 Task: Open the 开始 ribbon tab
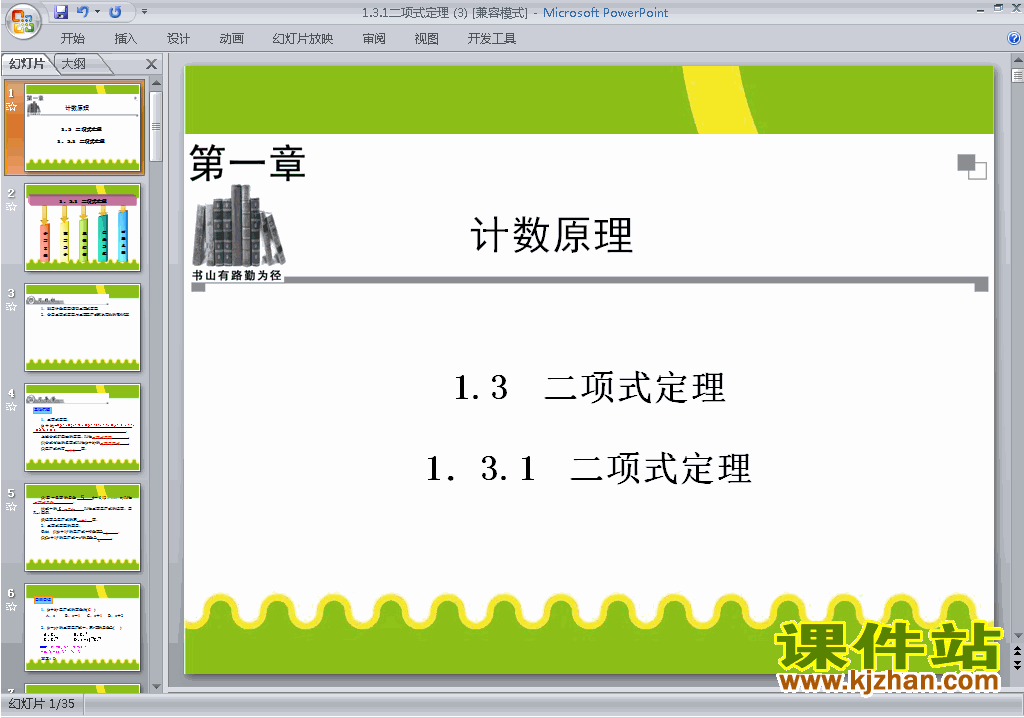coord(72,39)
